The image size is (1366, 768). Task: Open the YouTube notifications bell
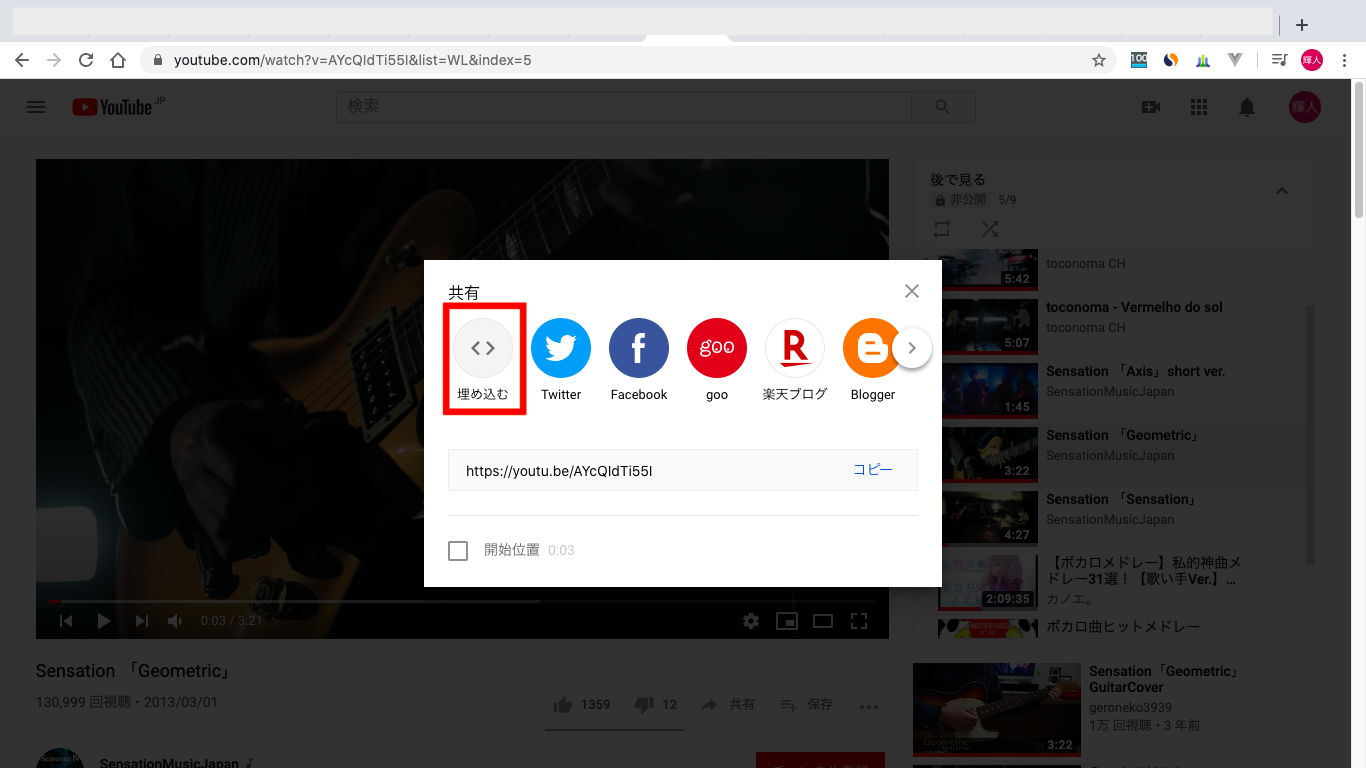point(1247,107)
